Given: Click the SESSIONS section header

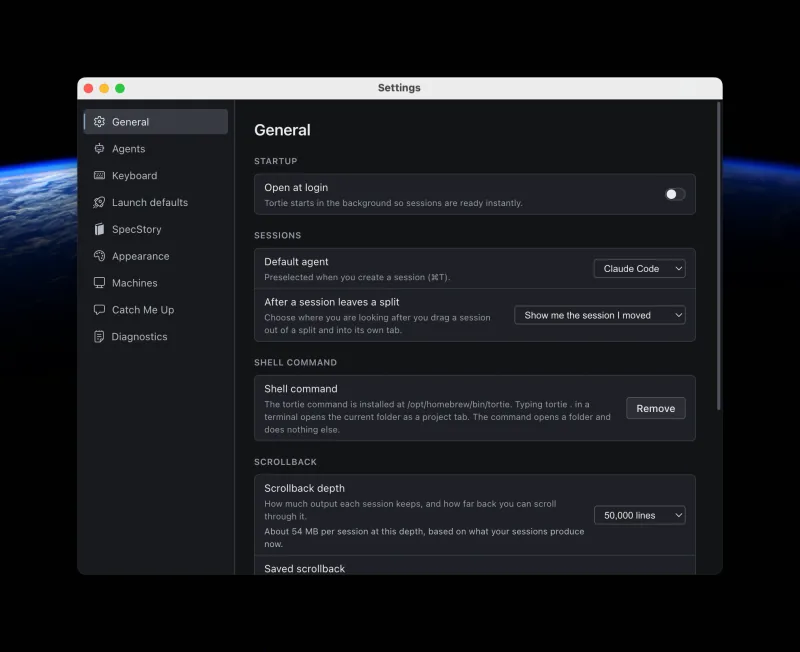Looking at the screenshot, I should [278, 236].
